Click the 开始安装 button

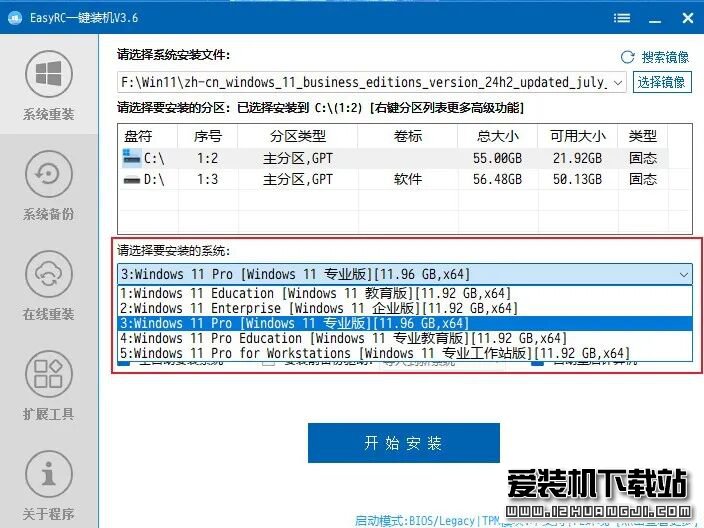coord(404,443)
